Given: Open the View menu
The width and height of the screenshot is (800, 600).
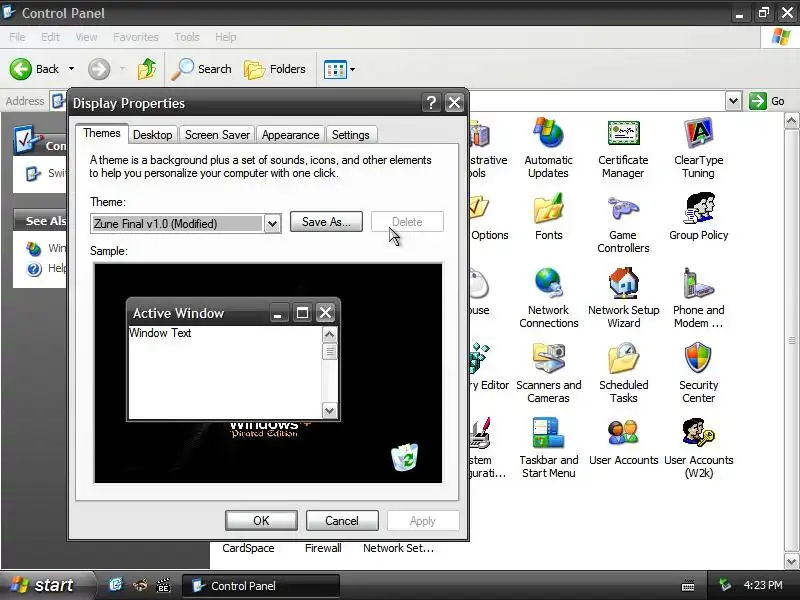Looking at the screenshot, I should pyautogui.click(x=86, y=37).
